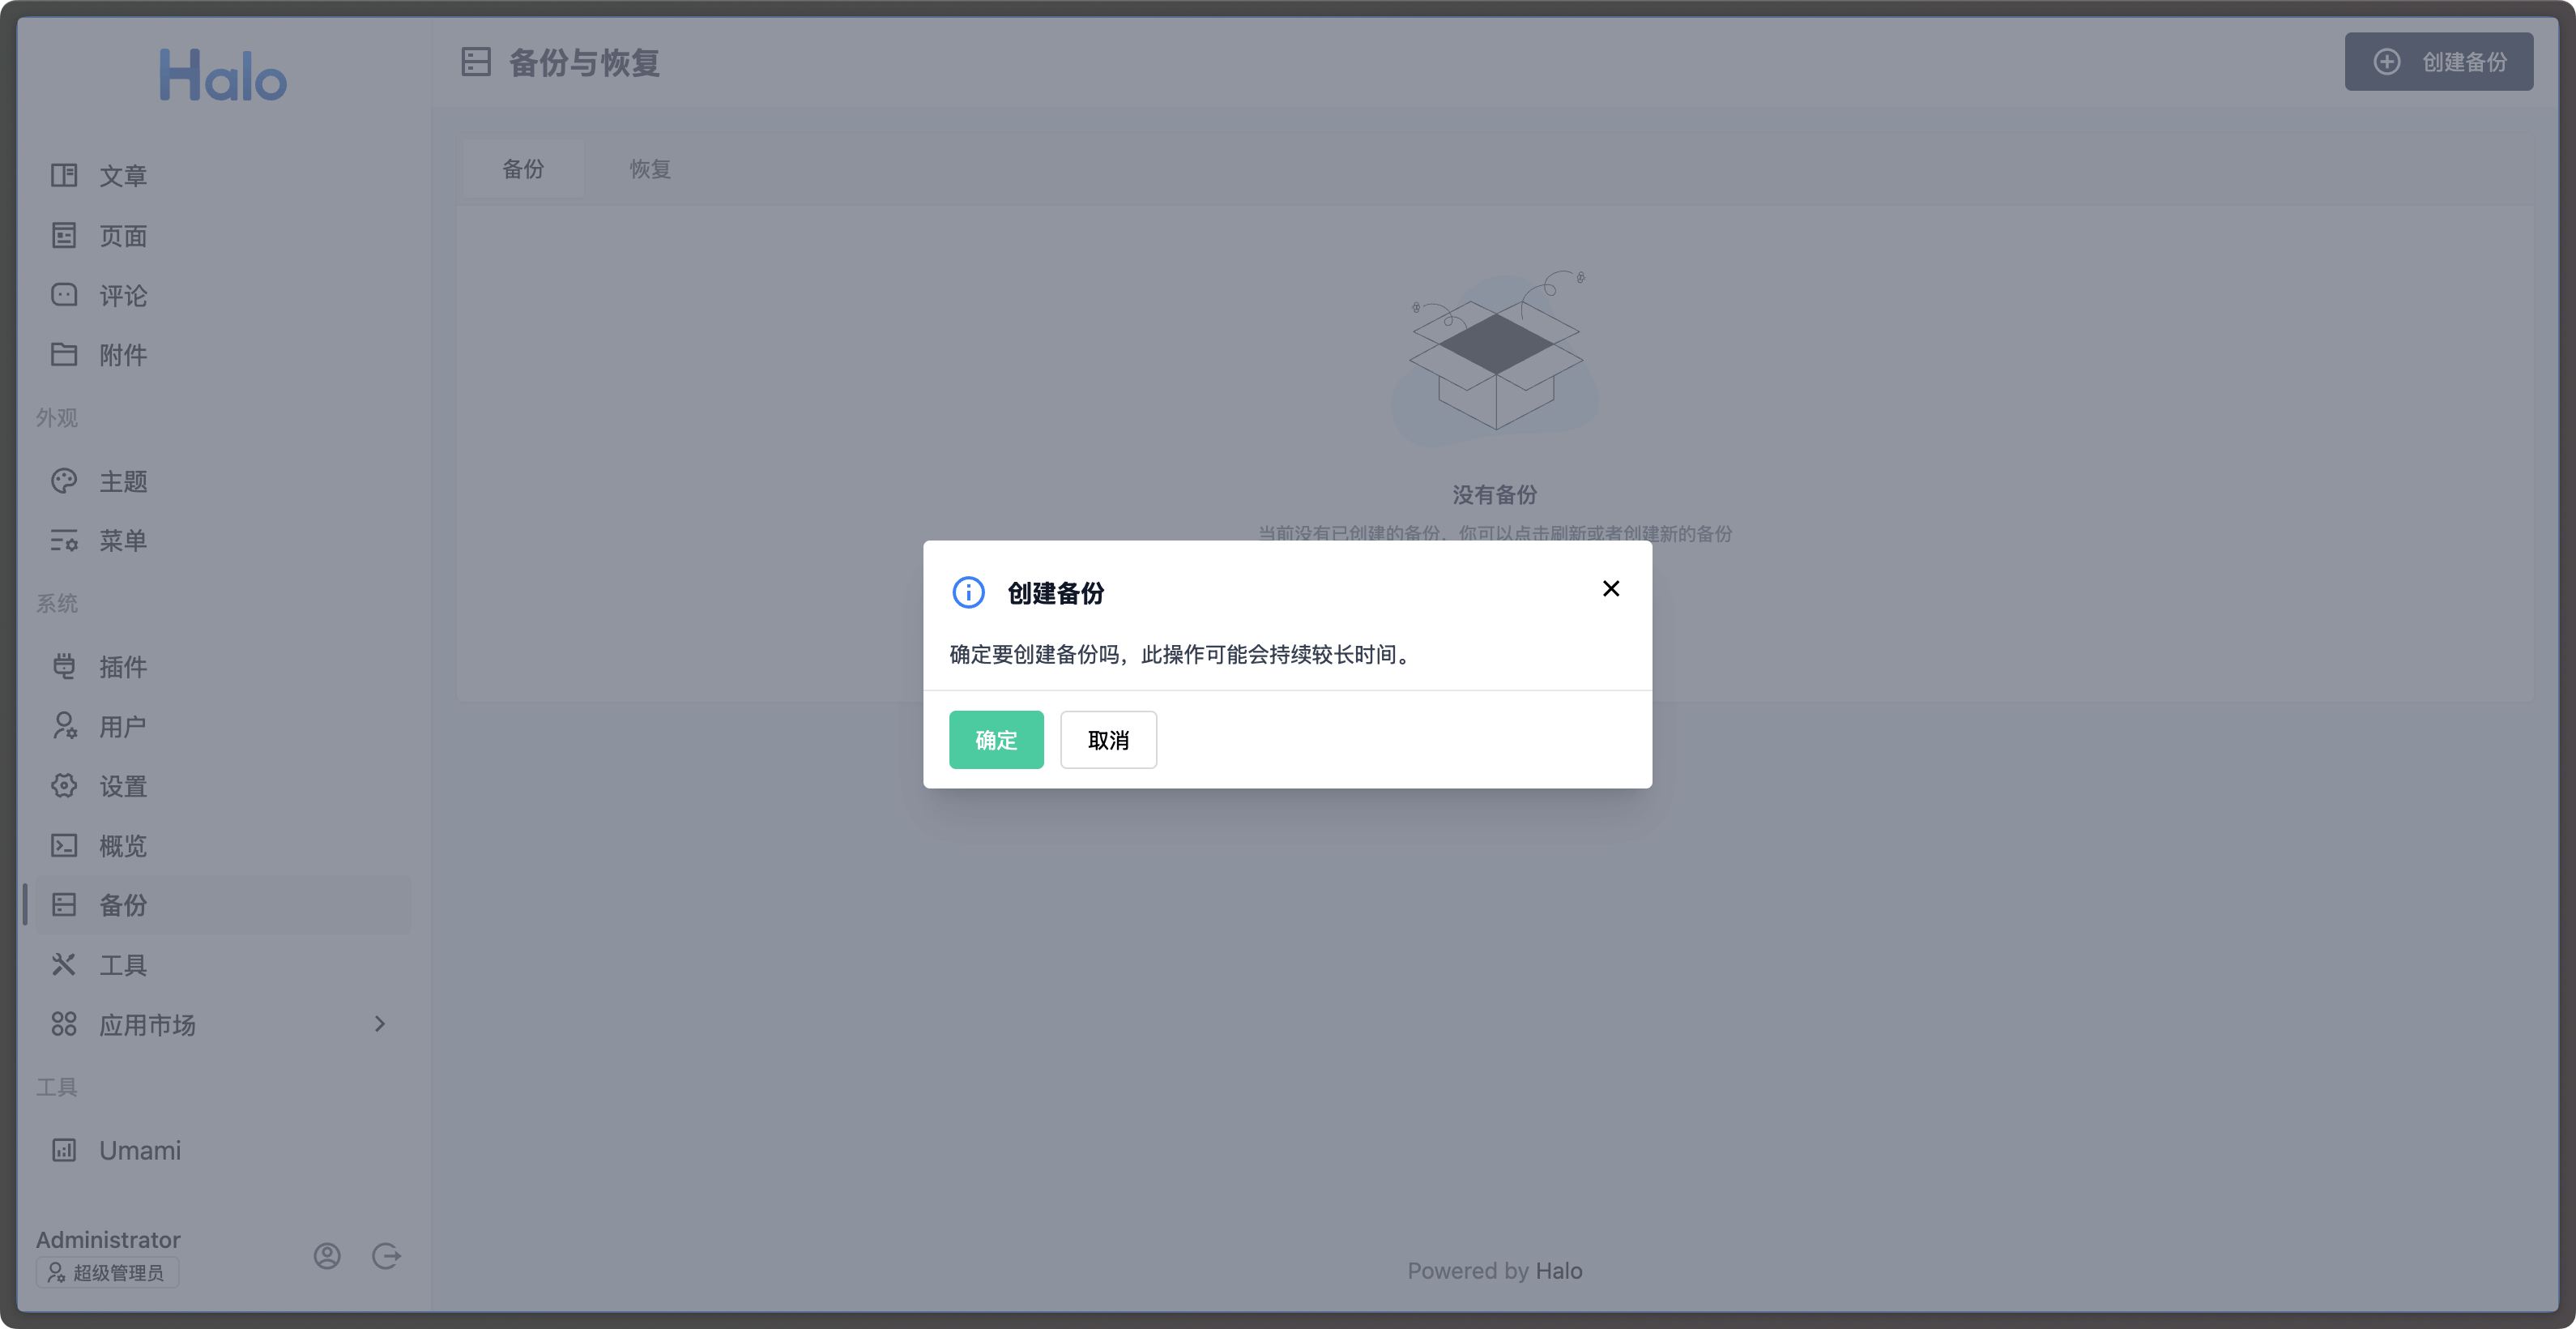Click the 备份与恢复 page heading
Screen dimensions: 2576x1329
click(584, 63)
